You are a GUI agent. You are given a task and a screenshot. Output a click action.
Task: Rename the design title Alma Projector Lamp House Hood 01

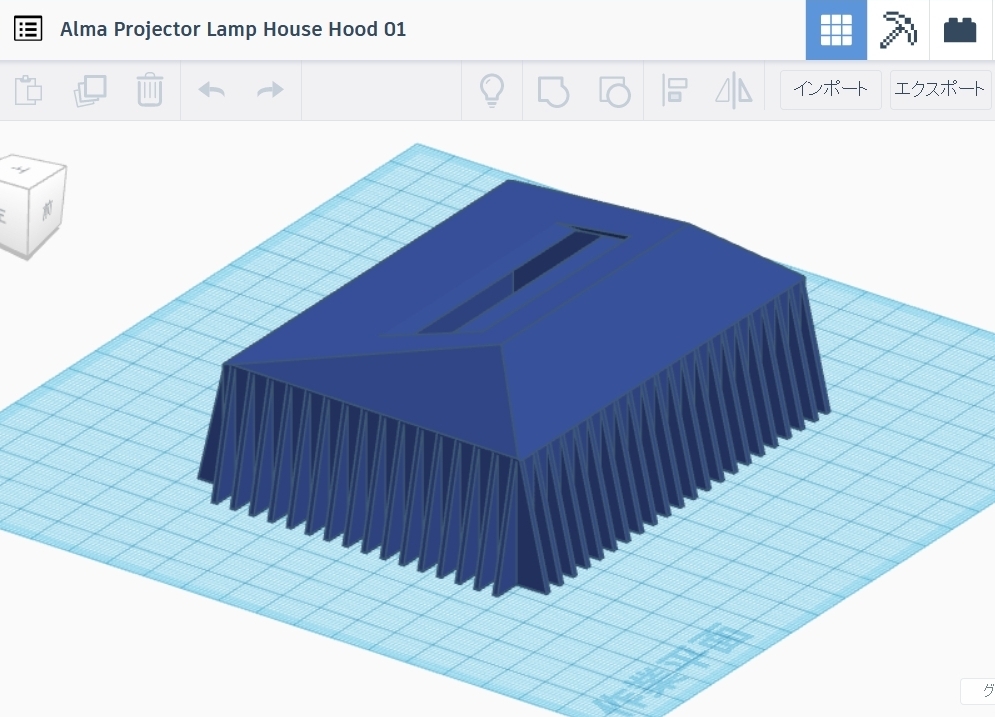(x=233, y=29)
